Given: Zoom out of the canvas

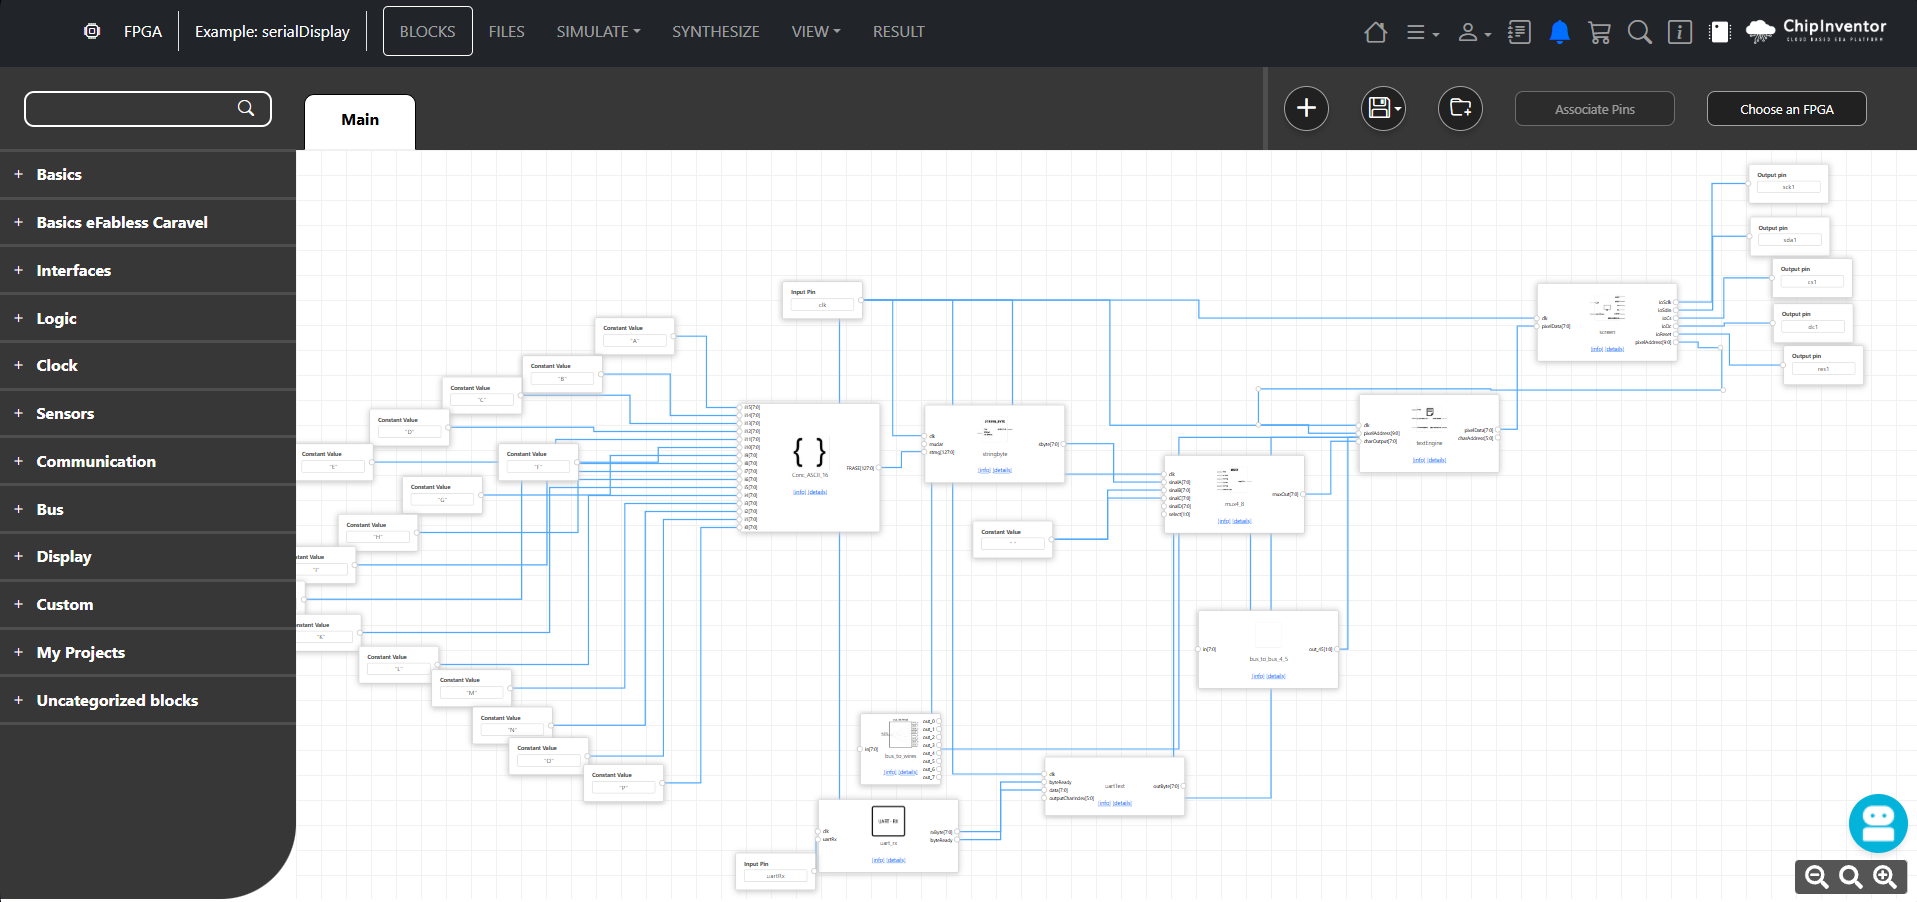Looking at the screenshot, I should click(1817, 877).
